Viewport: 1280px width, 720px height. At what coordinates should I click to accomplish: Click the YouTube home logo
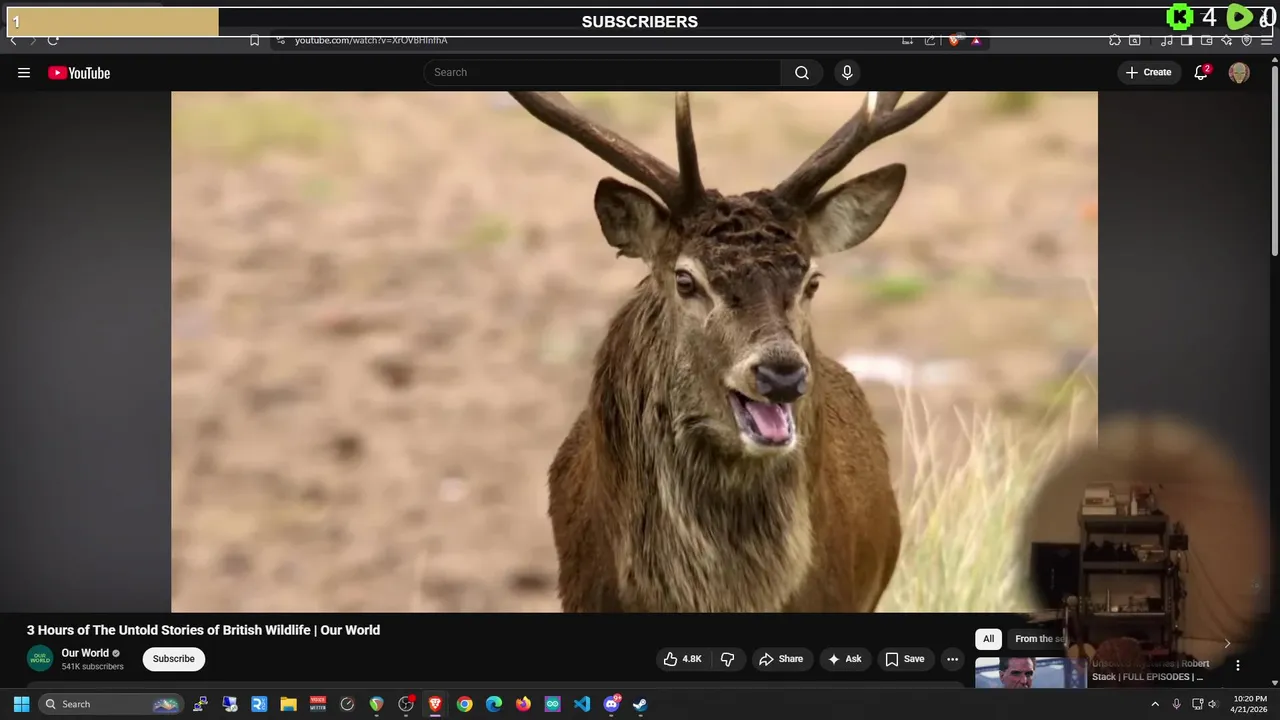pos(79,73)
